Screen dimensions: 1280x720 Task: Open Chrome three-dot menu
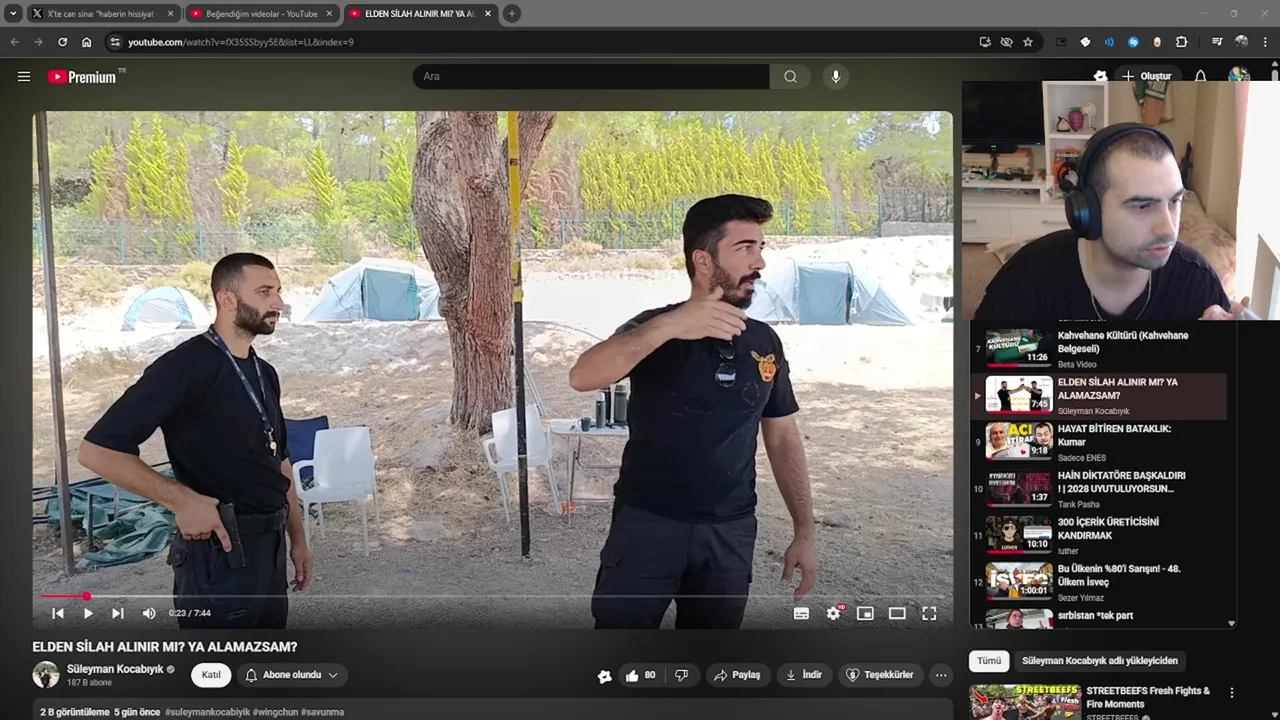click(x=1265, y=42)
